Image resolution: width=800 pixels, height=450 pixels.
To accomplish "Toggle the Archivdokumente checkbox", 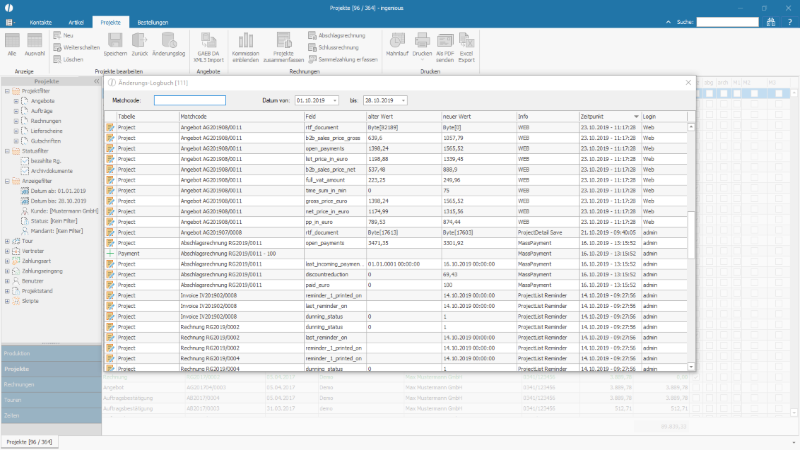I will point(24,171).
